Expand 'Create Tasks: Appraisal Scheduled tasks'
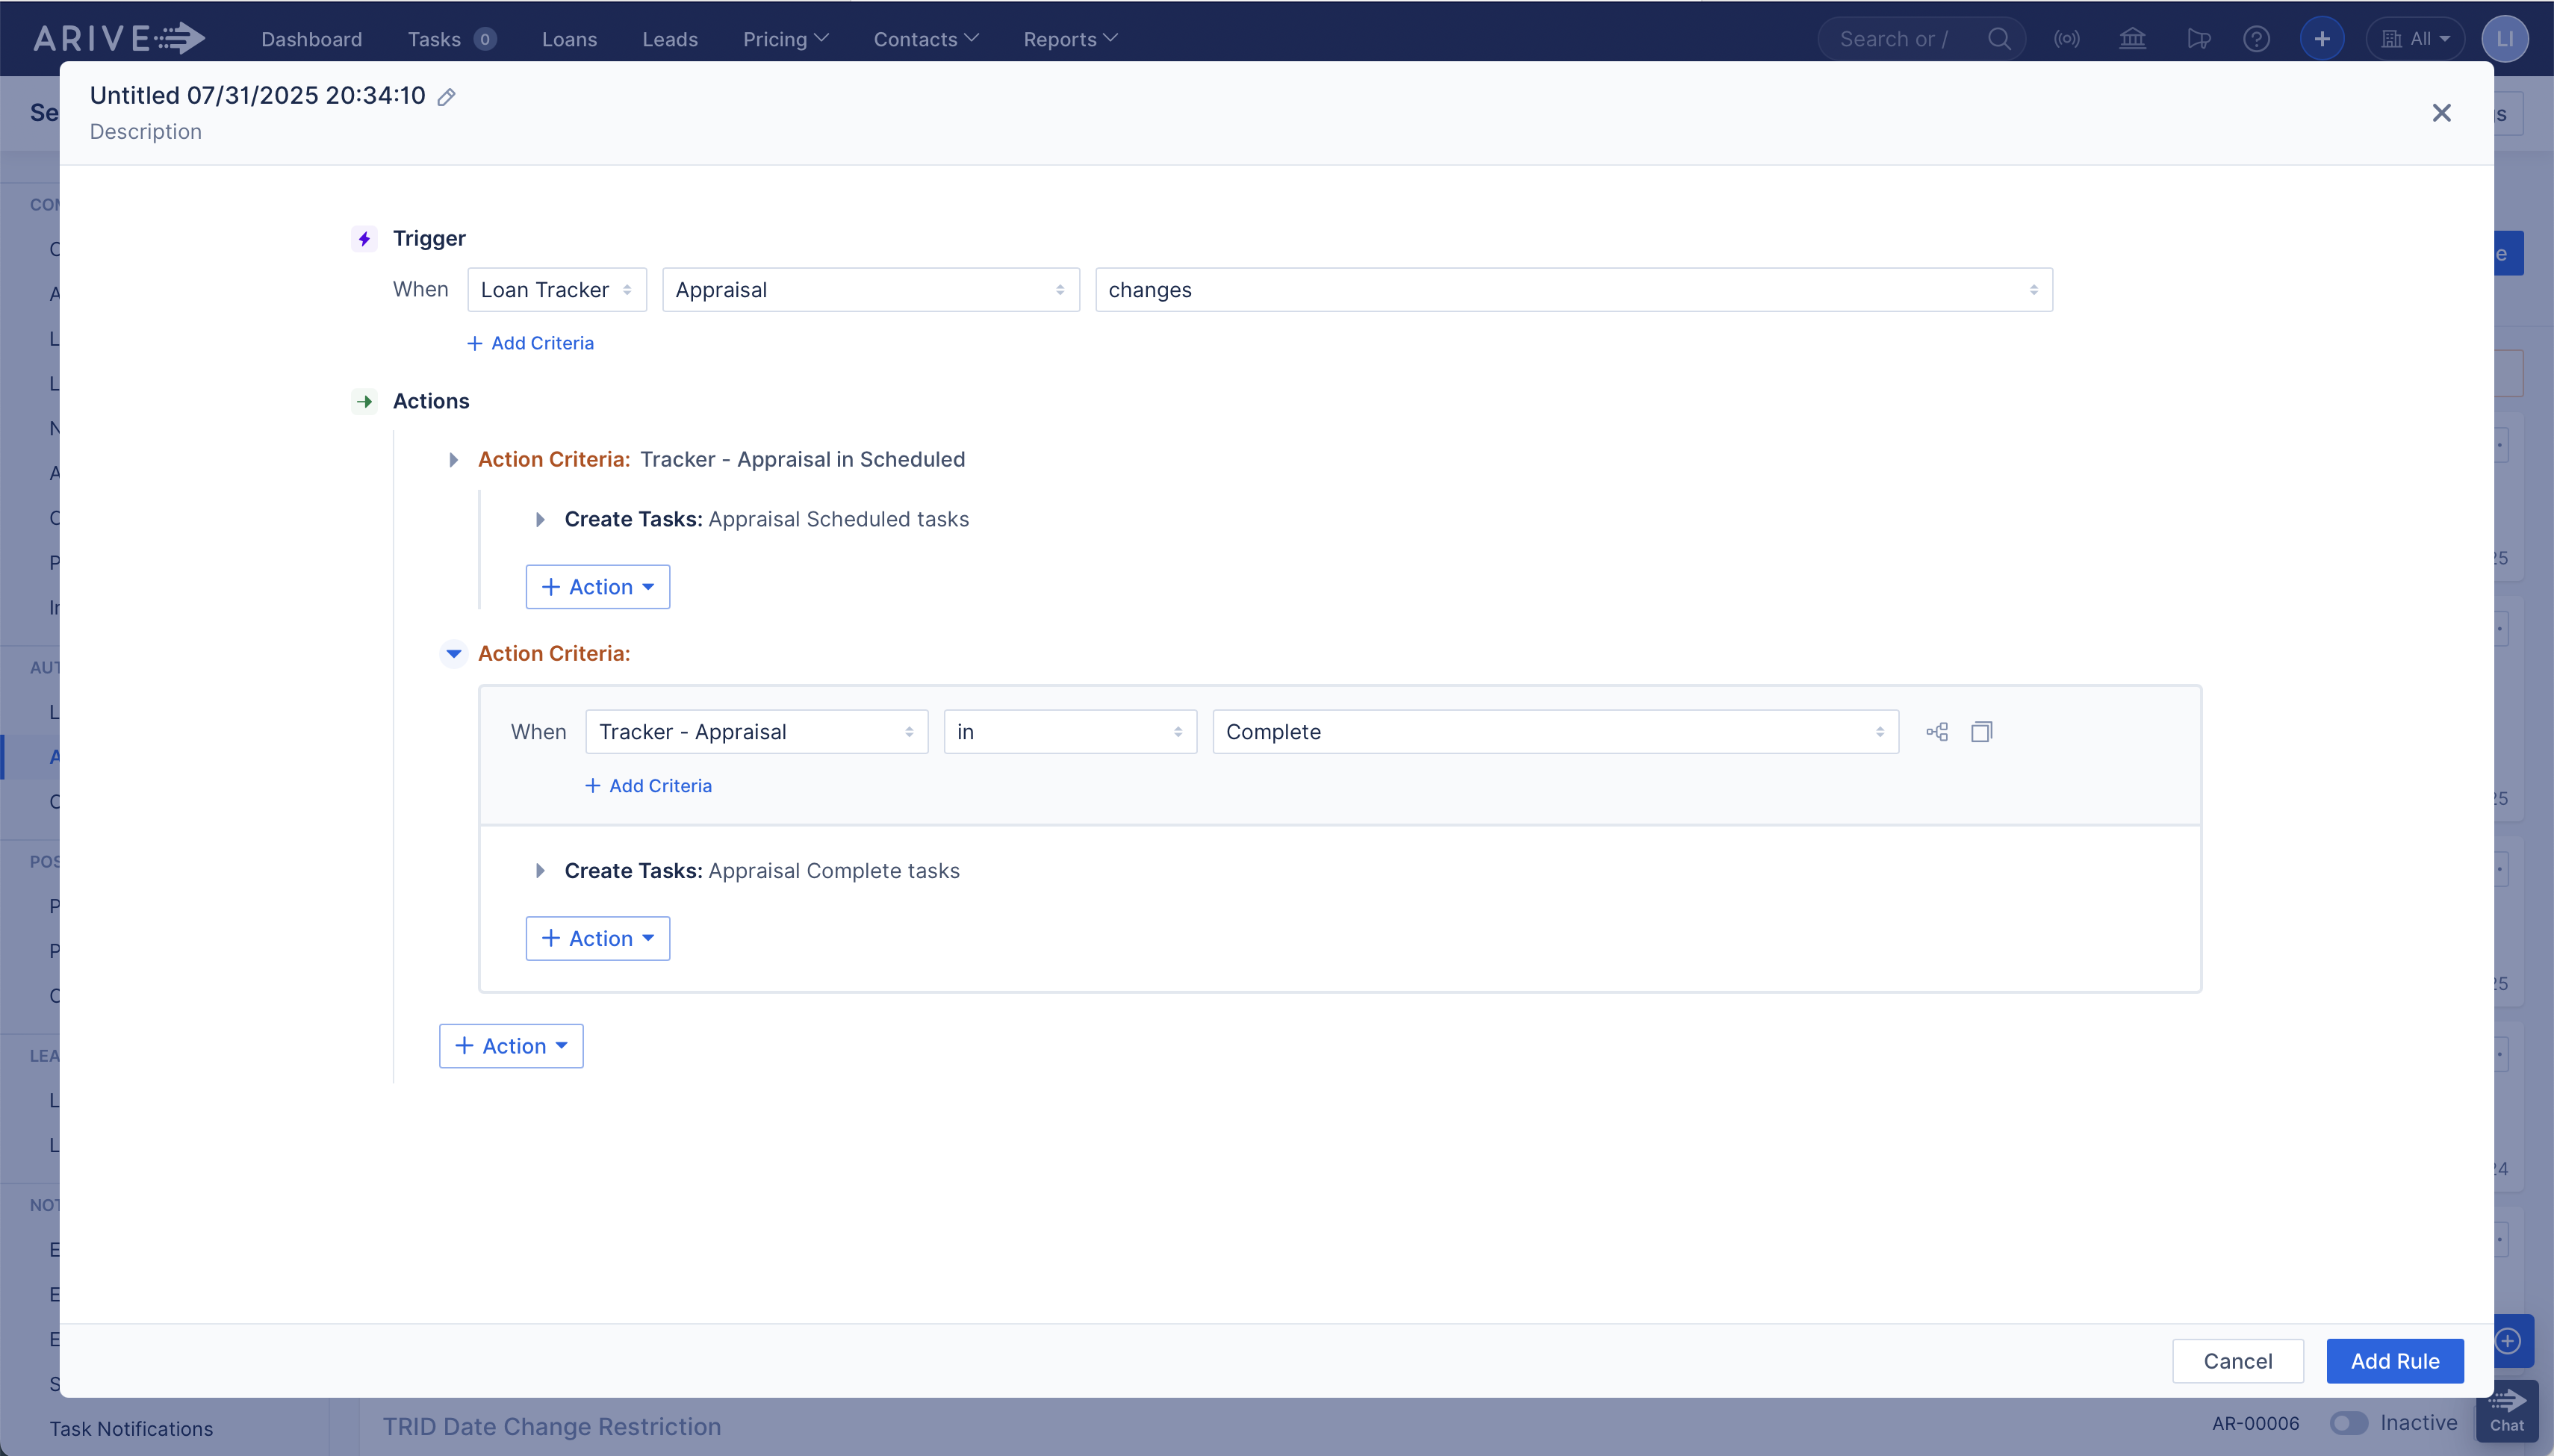This screenshot has height=1456, width=2554. click(540, 519)
